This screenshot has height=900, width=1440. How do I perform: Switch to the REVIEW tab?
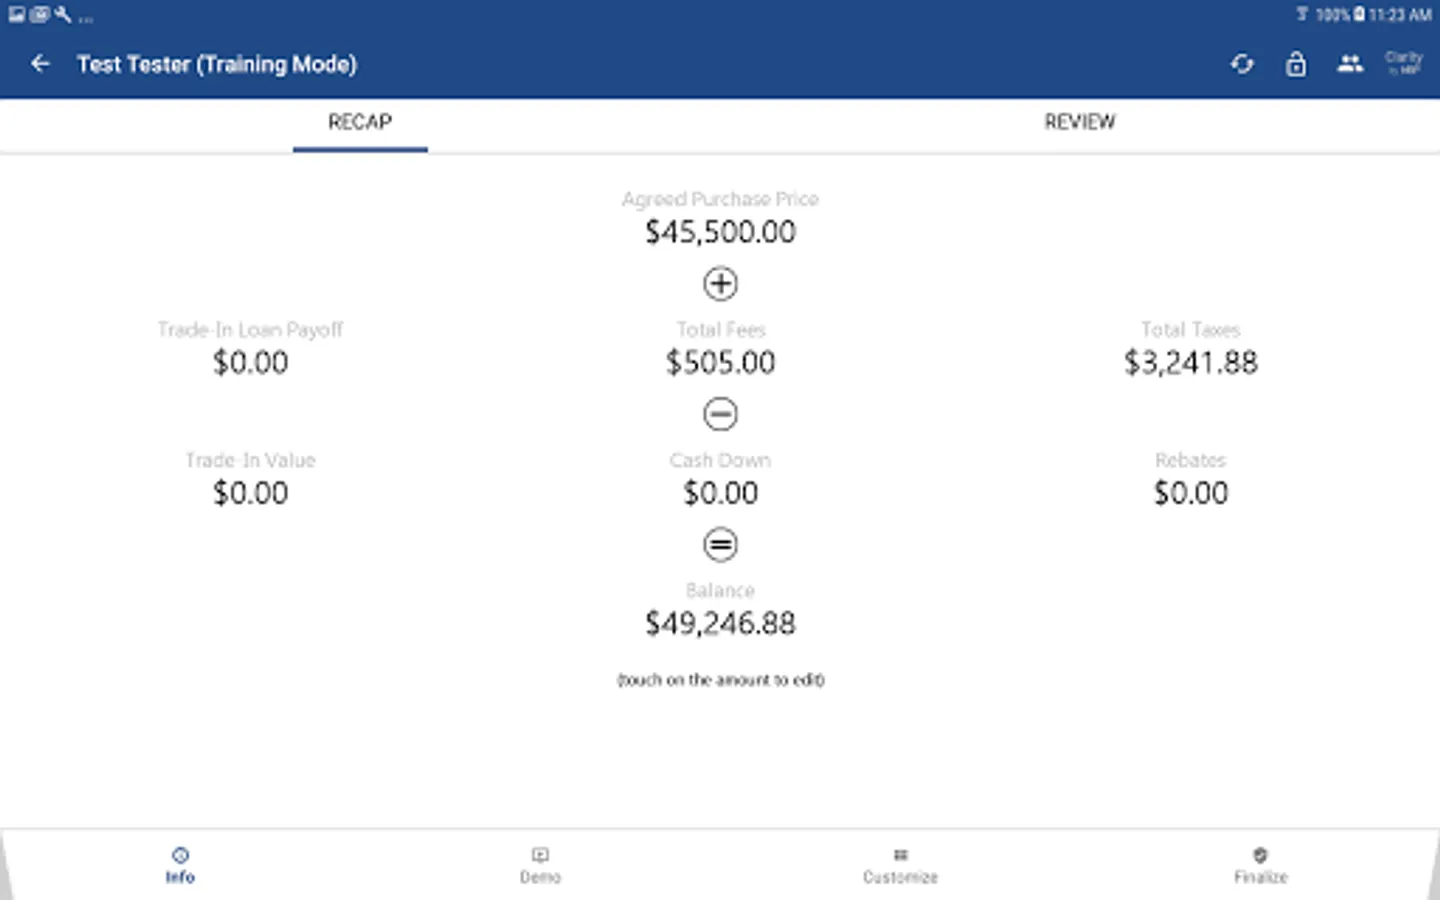pyautogui.click(x=1079, y=122)
